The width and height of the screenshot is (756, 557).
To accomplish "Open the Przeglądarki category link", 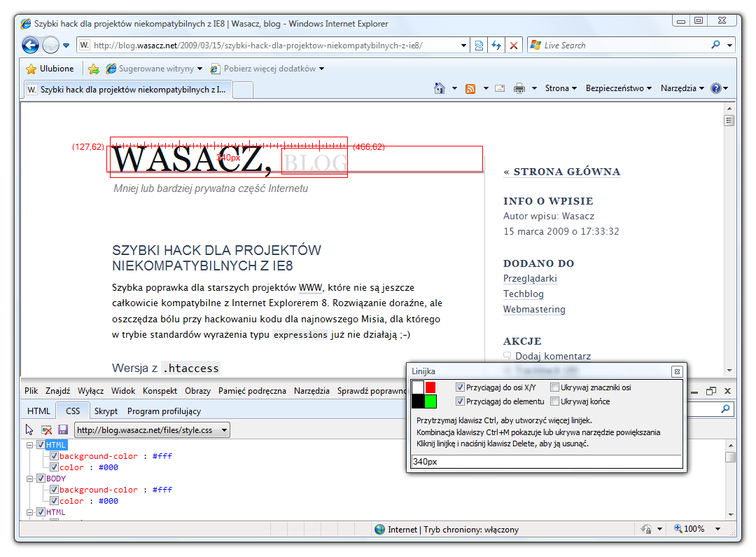I will pyautogui.click(x=530, y=278).
